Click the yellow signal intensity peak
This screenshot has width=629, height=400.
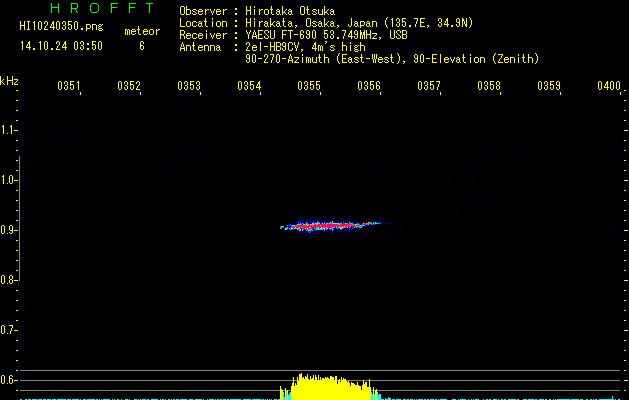pos(329,387)
